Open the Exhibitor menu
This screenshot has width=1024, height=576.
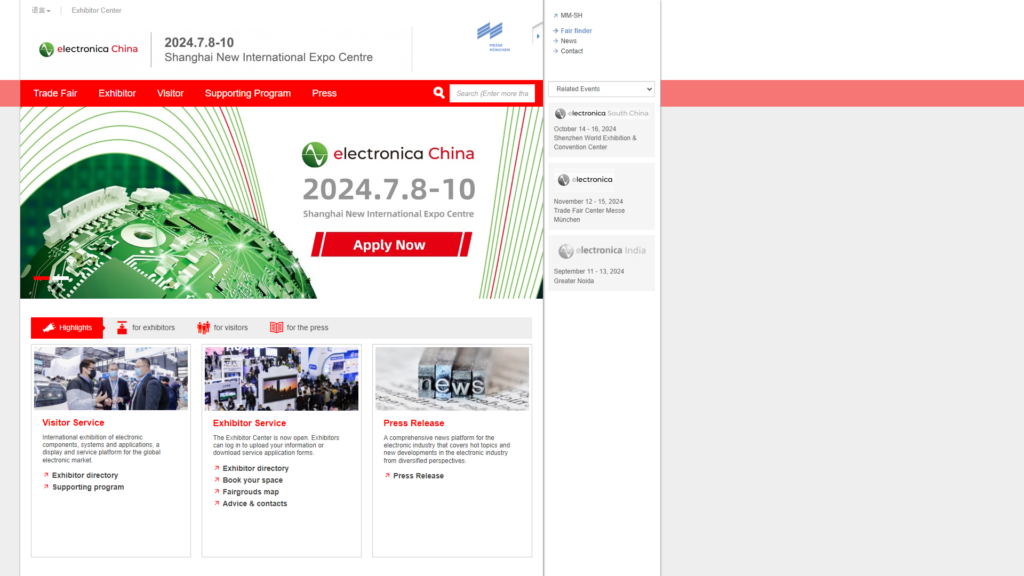(117, 93)
